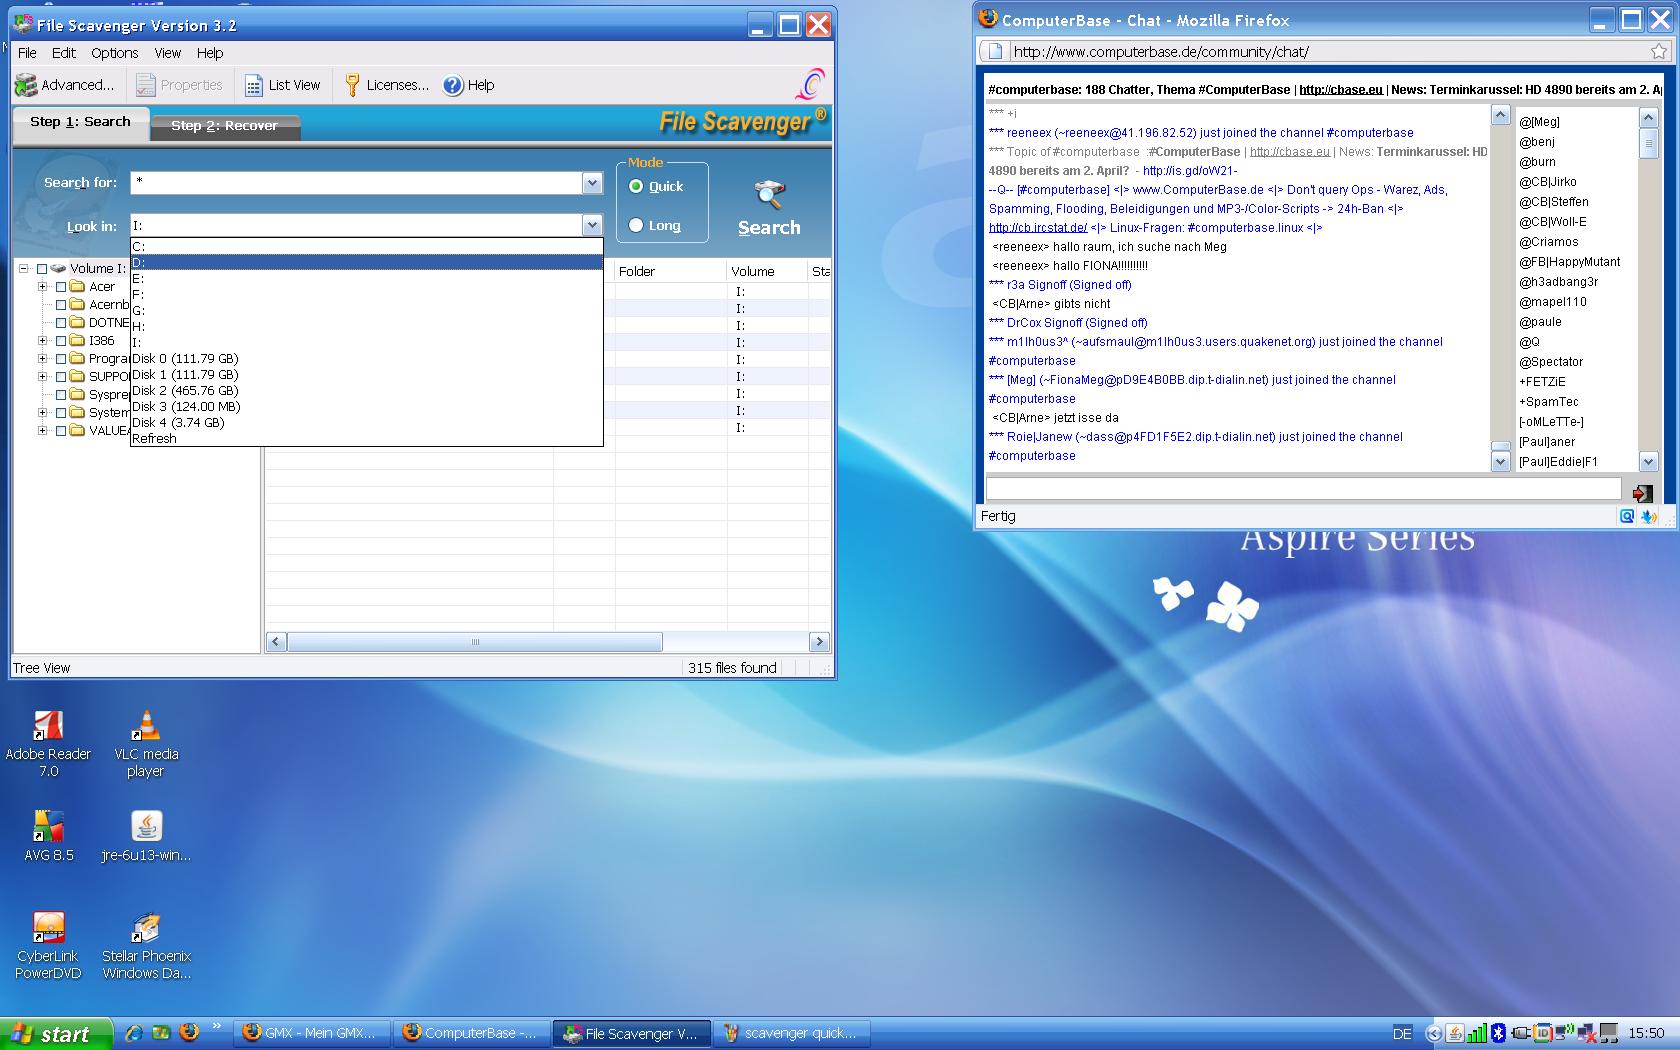Select the Adobe Reader 7.0 desktop icon
The width and height of the screenshot is (1680, 1050).
click(x=48, y=743)
